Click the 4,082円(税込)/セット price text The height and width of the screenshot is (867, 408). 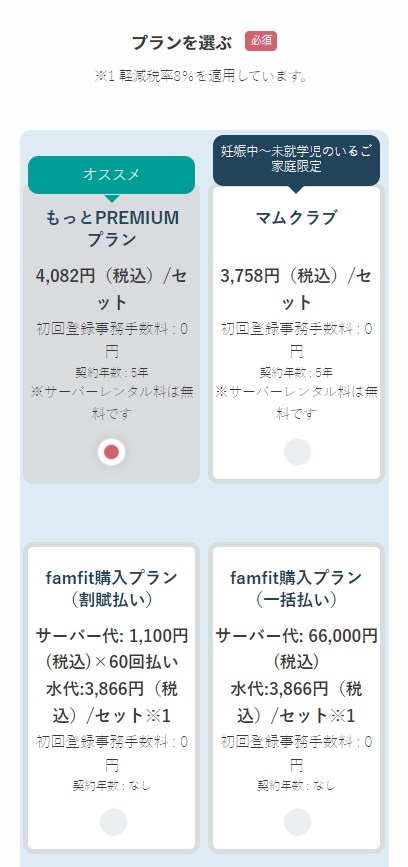[x=112, y=289]
